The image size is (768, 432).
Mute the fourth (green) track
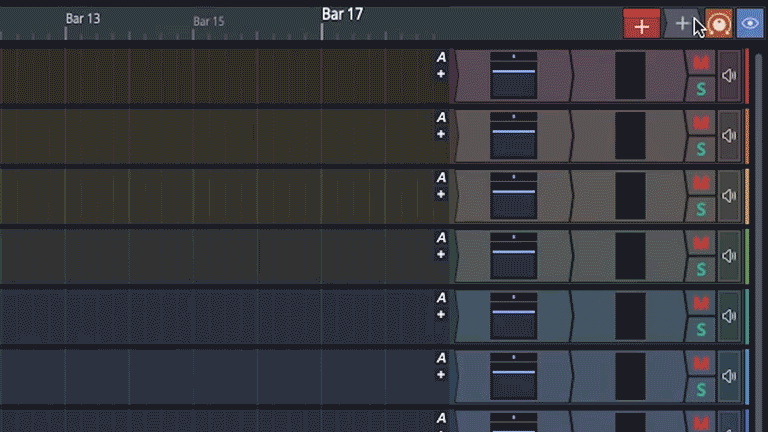pos(701,243)
